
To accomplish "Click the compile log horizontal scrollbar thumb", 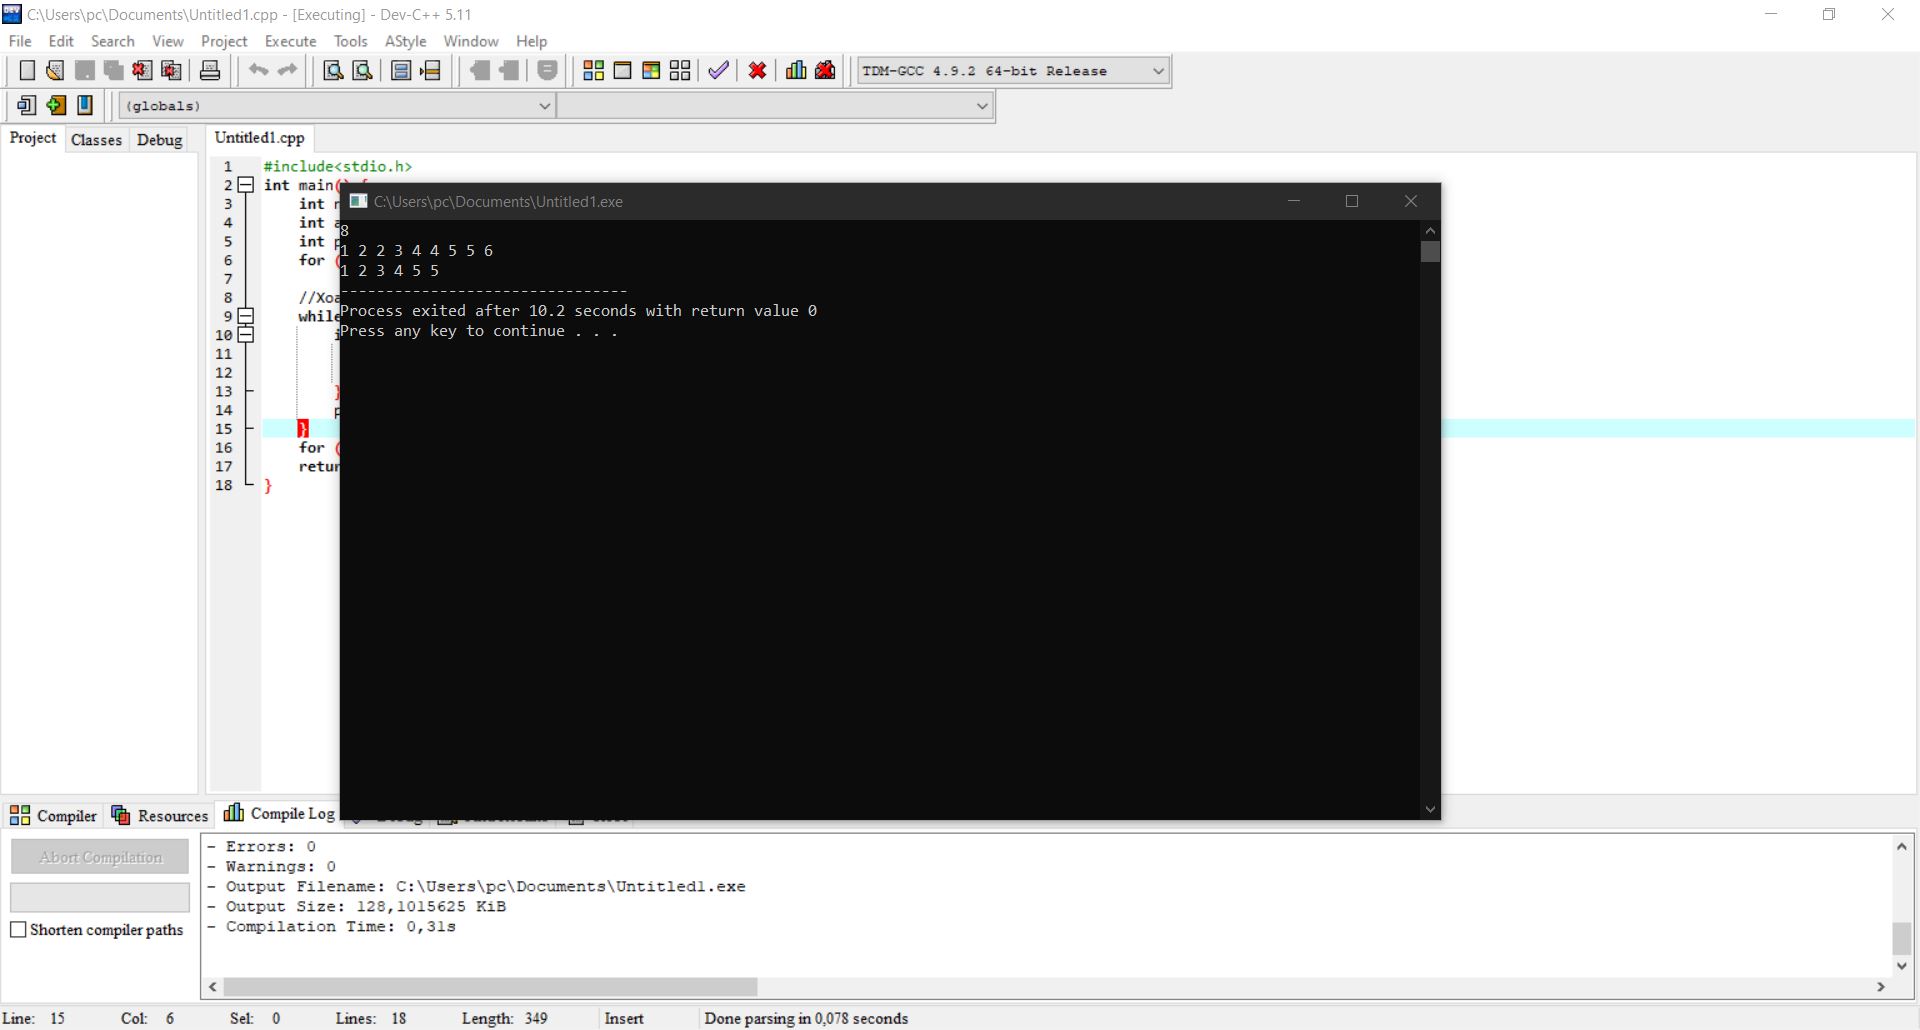I will pos(490,987).
